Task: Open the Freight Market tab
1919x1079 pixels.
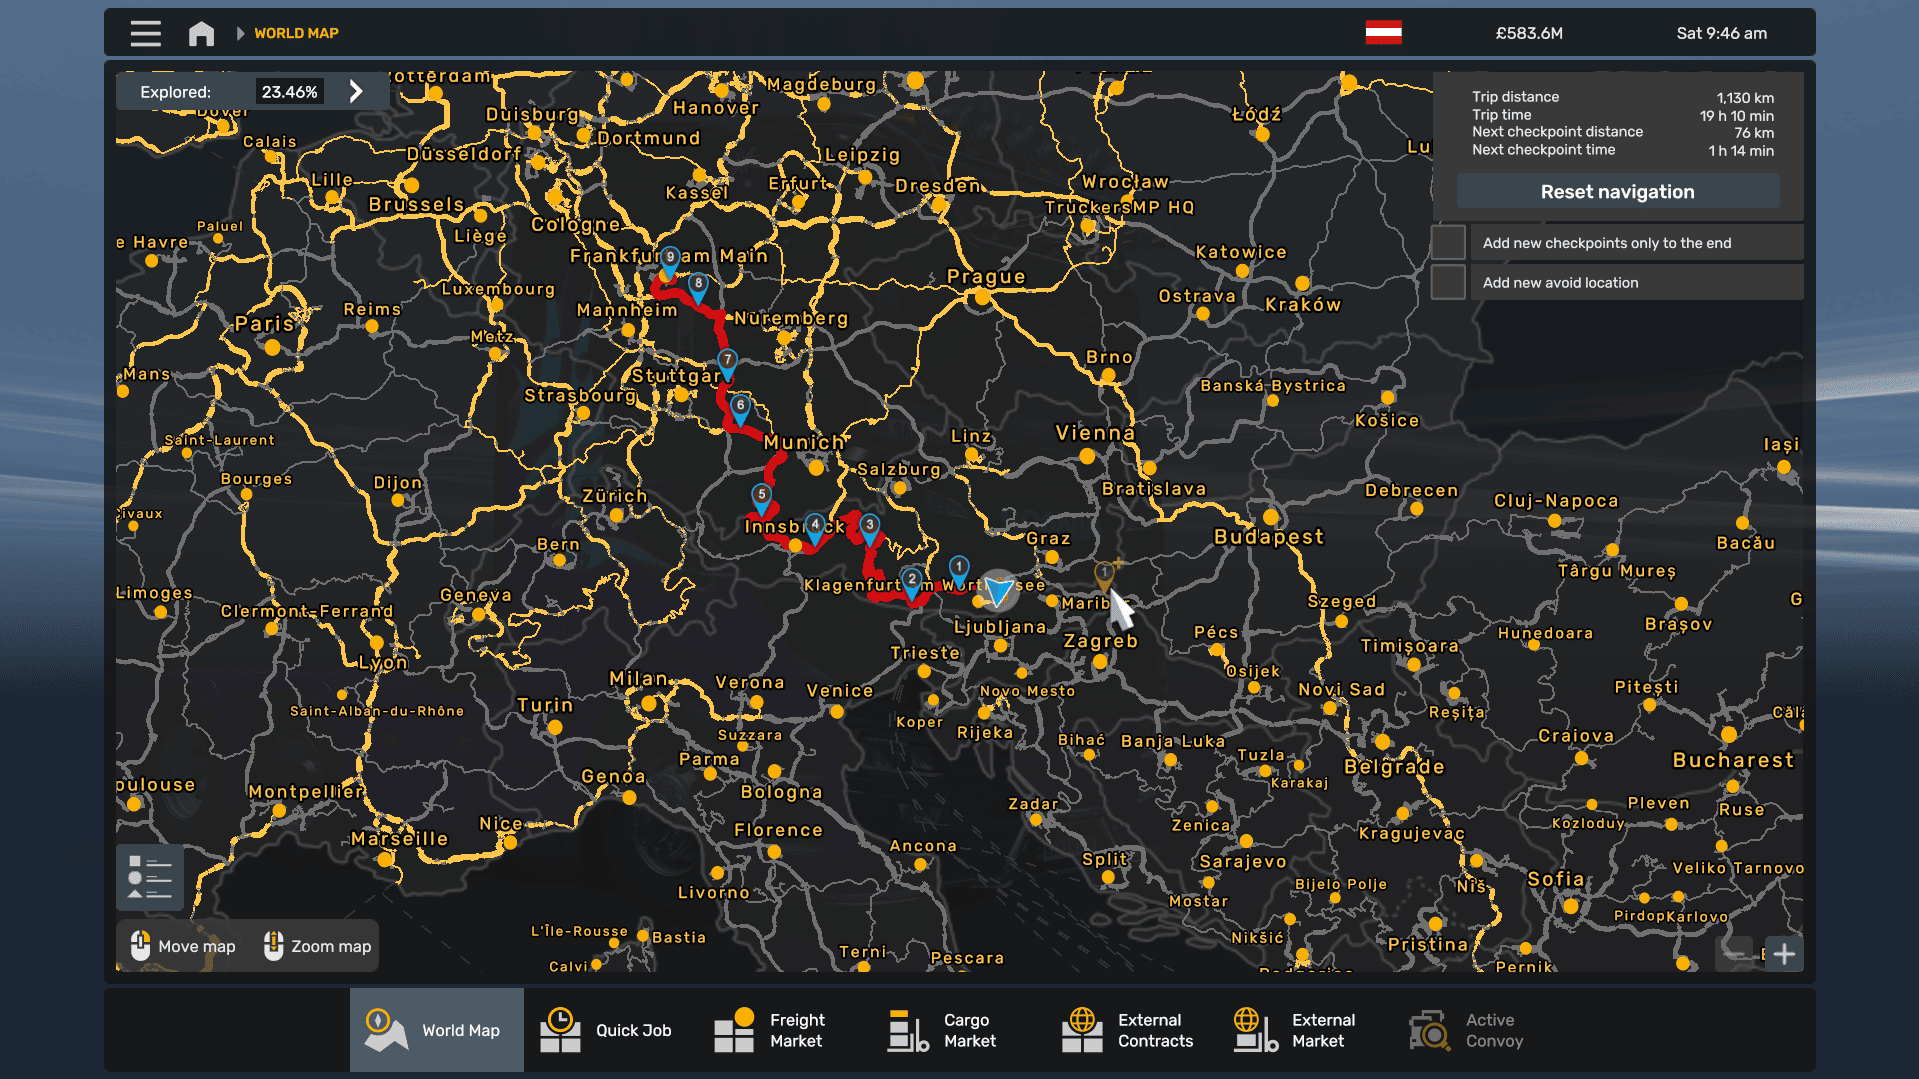Action: click(784, 1030)
